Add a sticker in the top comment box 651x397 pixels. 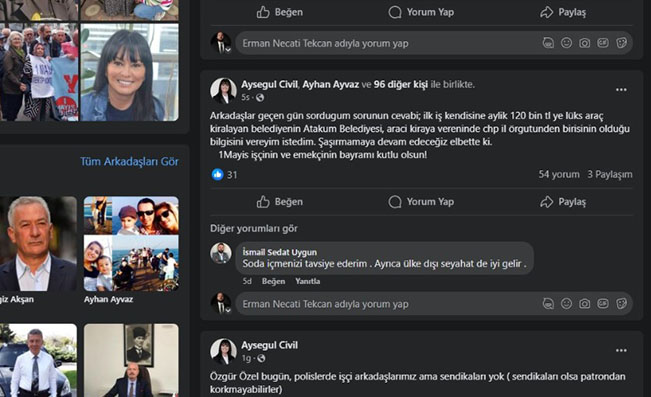[621, 43]
